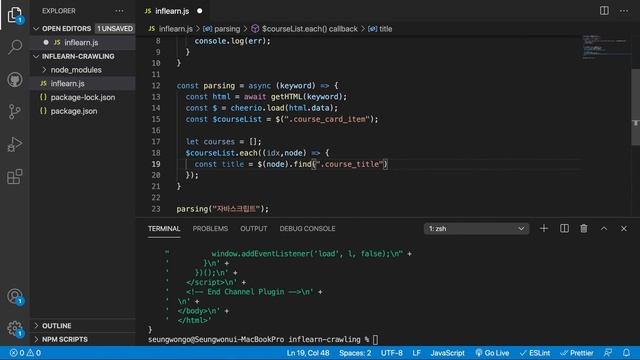This screenshot has width=640, height=360.
Task: Open editor more actions ellipsis
Action: 624,11
